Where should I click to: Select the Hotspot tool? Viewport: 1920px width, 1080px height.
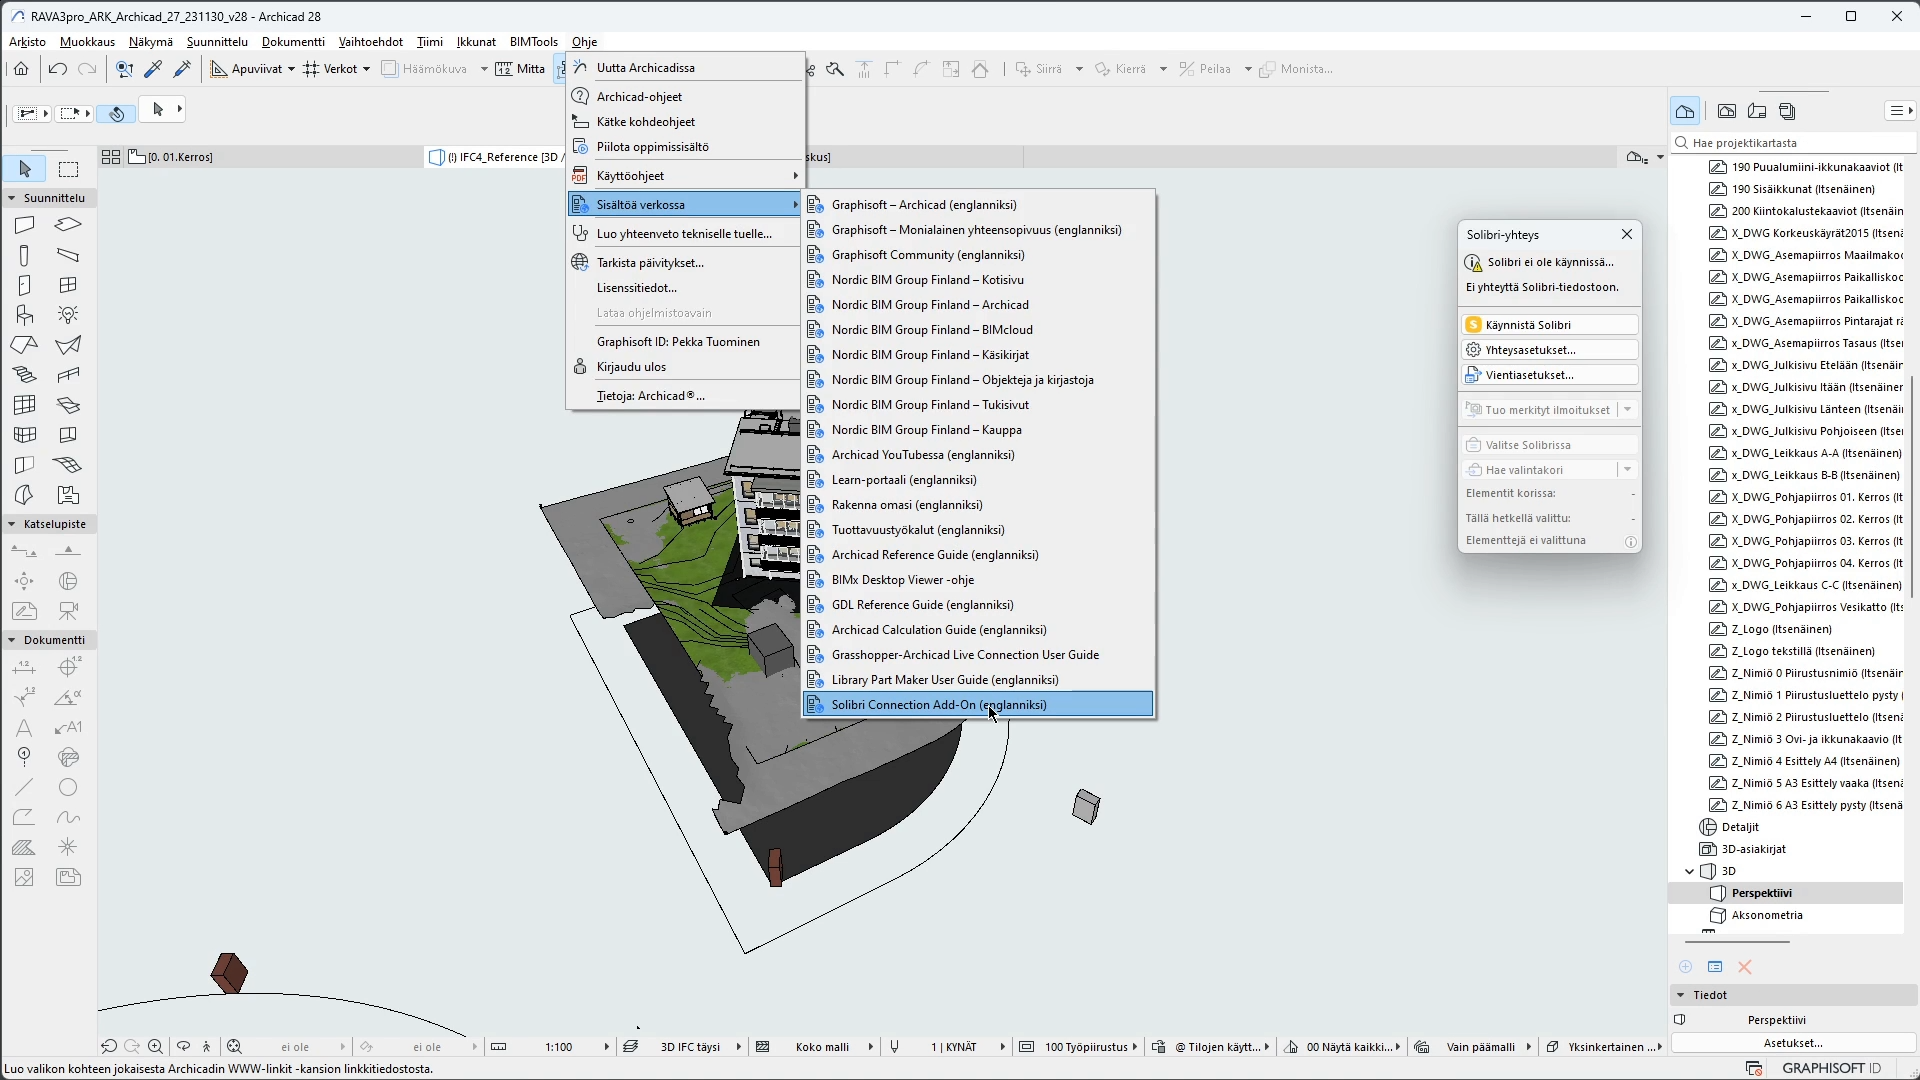pos(68,847)
